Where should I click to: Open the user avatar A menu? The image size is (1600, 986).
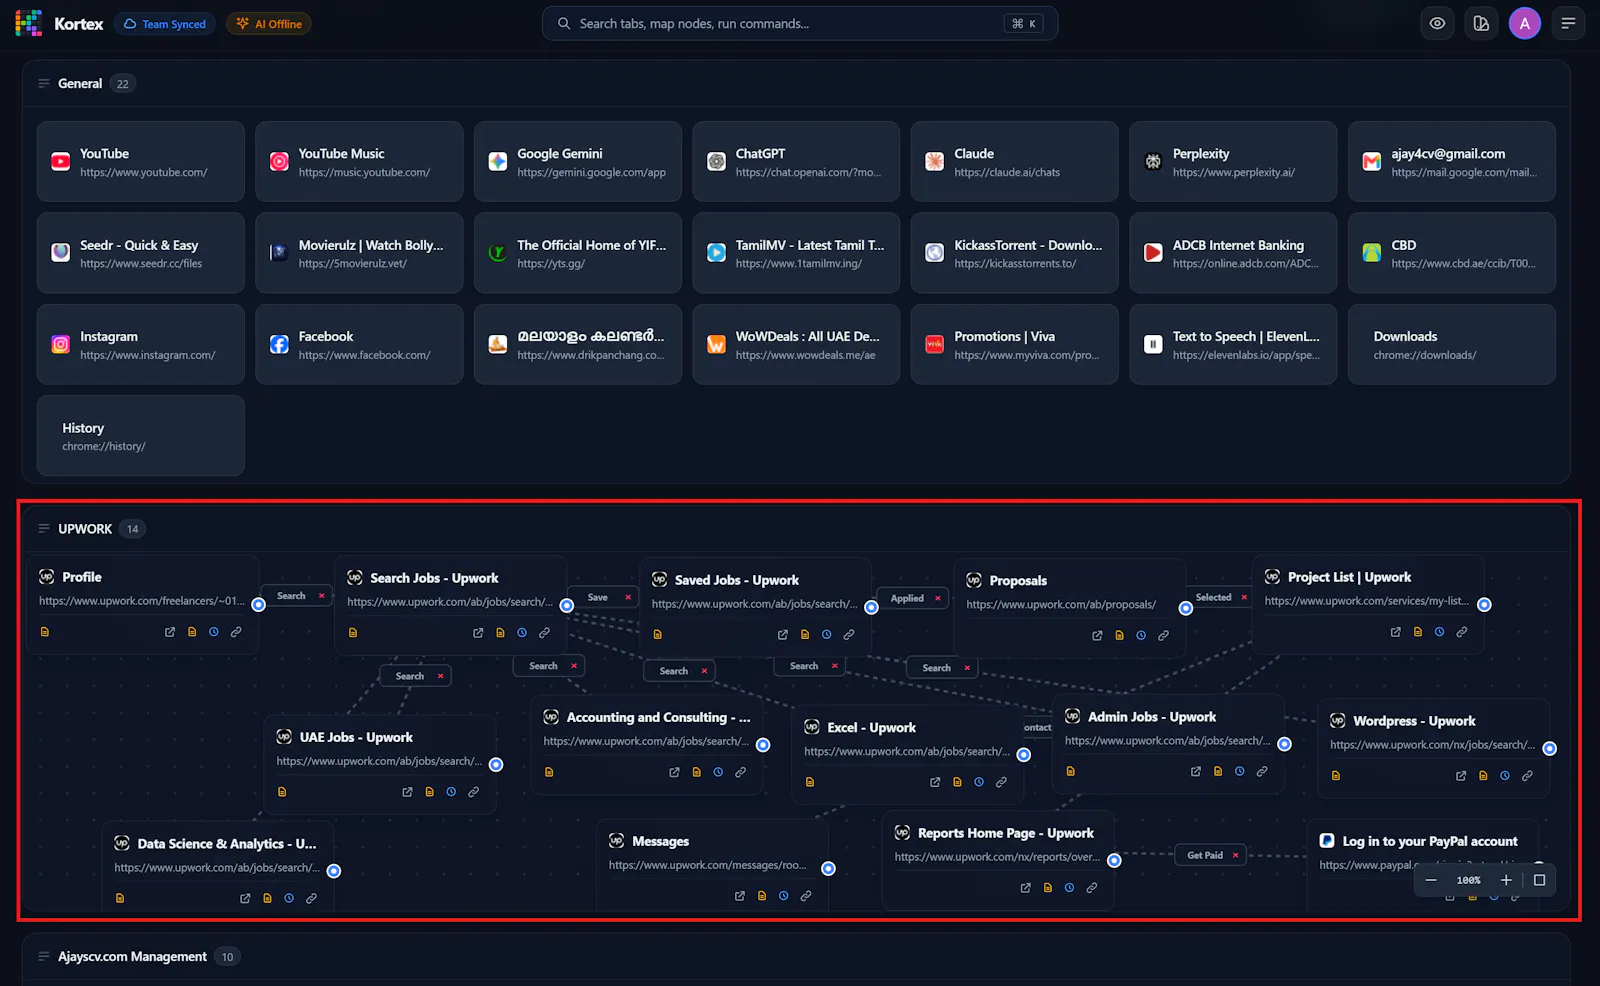tap(1524, 23)
